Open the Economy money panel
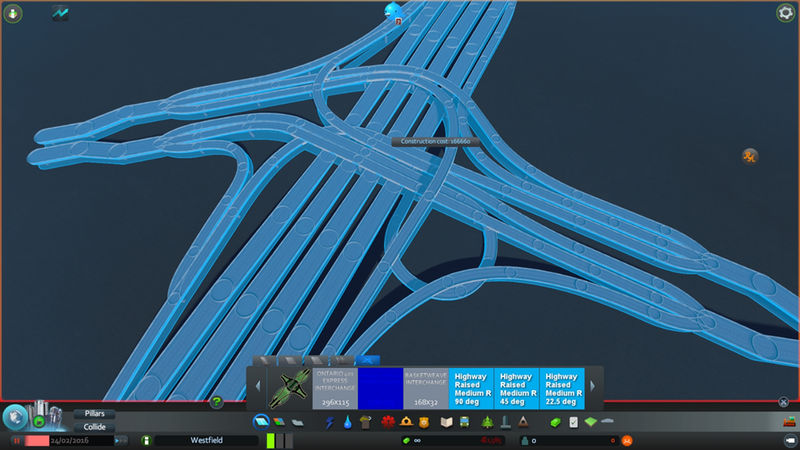This screenshot has height=450, width=800. click(557, 422)
